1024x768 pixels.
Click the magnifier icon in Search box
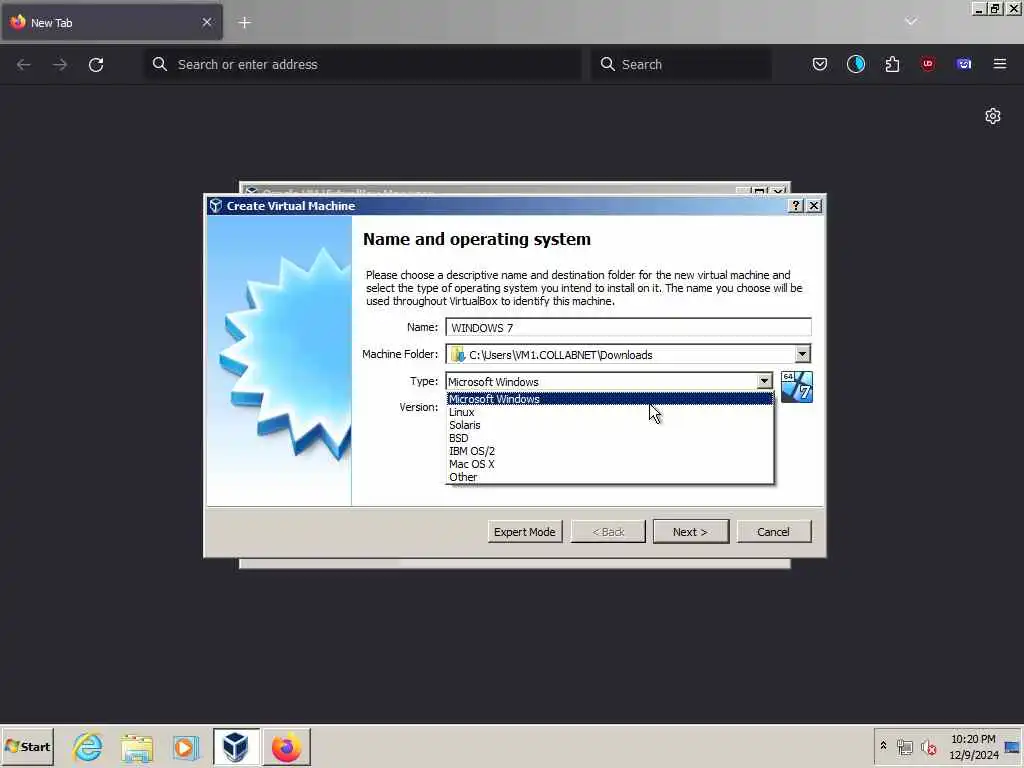click(x=607, y=64)
